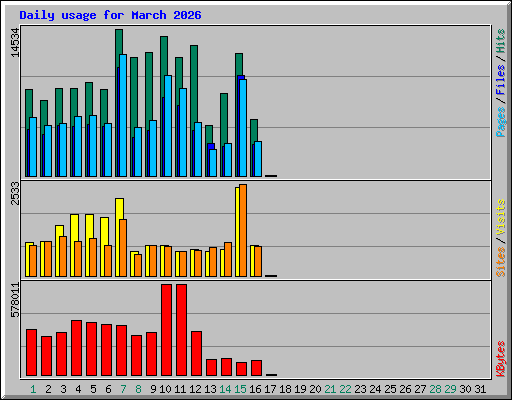Select day 6 on the date axis

pyautogui.click(x=108, y=389)
